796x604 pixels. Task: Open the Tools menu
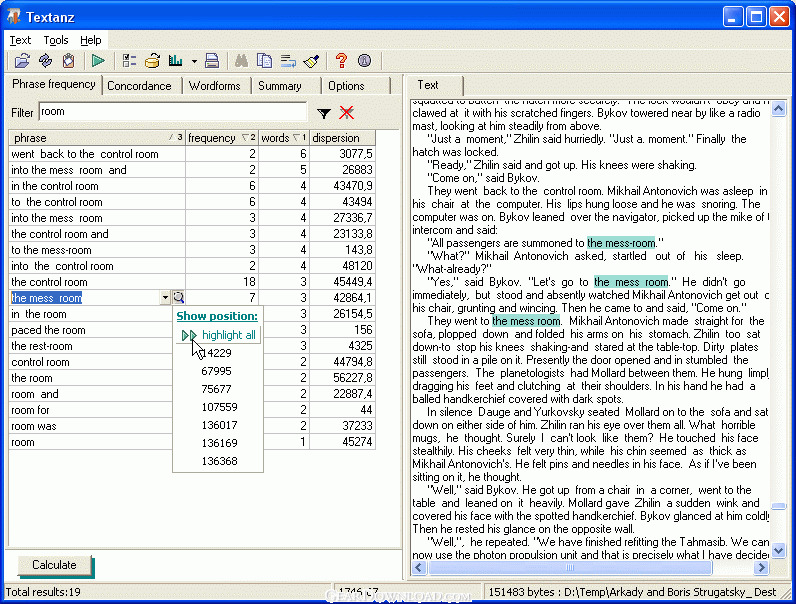point(56,40)
